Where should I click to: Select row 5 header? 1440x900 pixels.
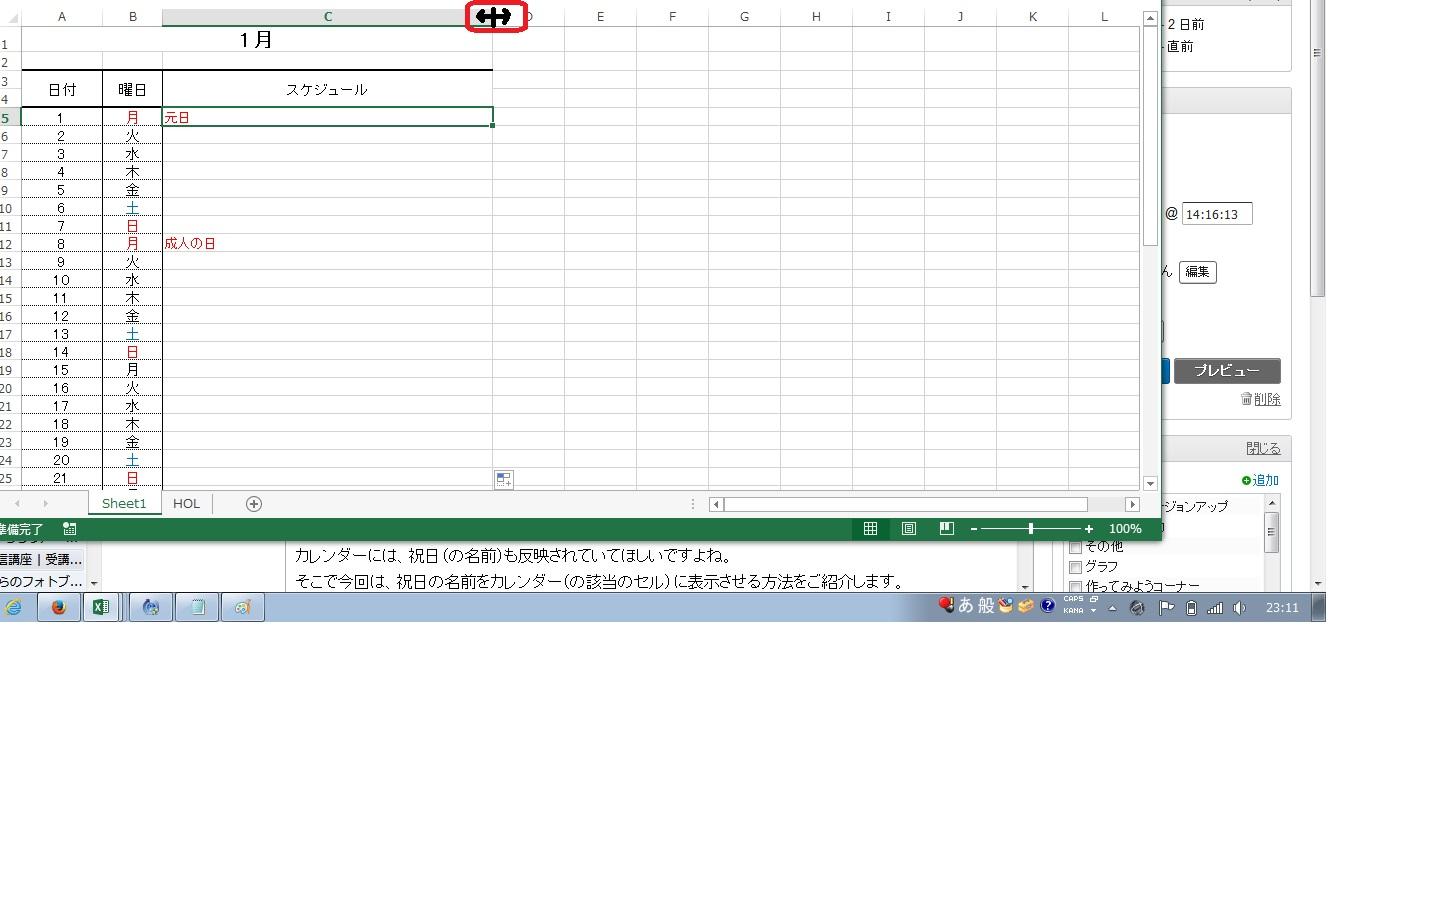click(x=8, y=117)
